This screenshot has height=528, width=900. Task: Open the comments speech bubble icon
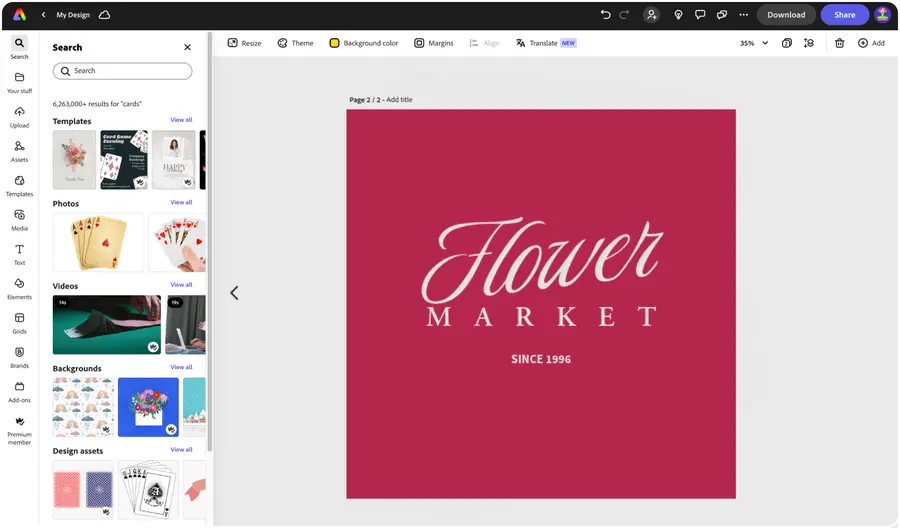[x=700, y=15]
